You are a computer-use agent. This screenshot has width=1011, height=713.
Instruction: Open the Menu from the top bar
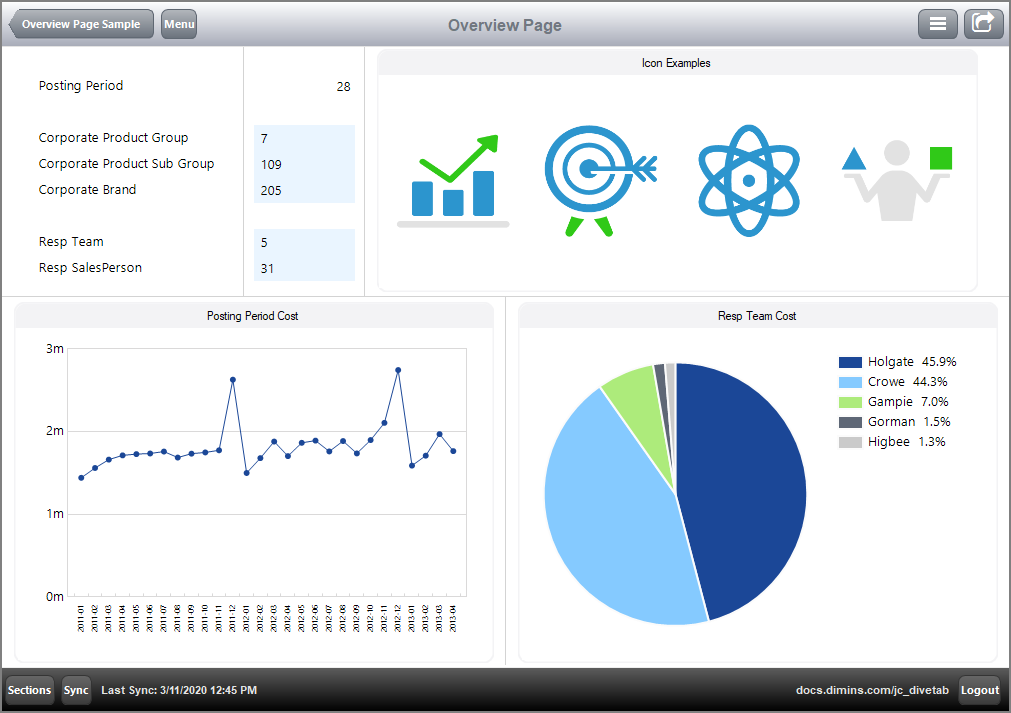click(178, 24)
